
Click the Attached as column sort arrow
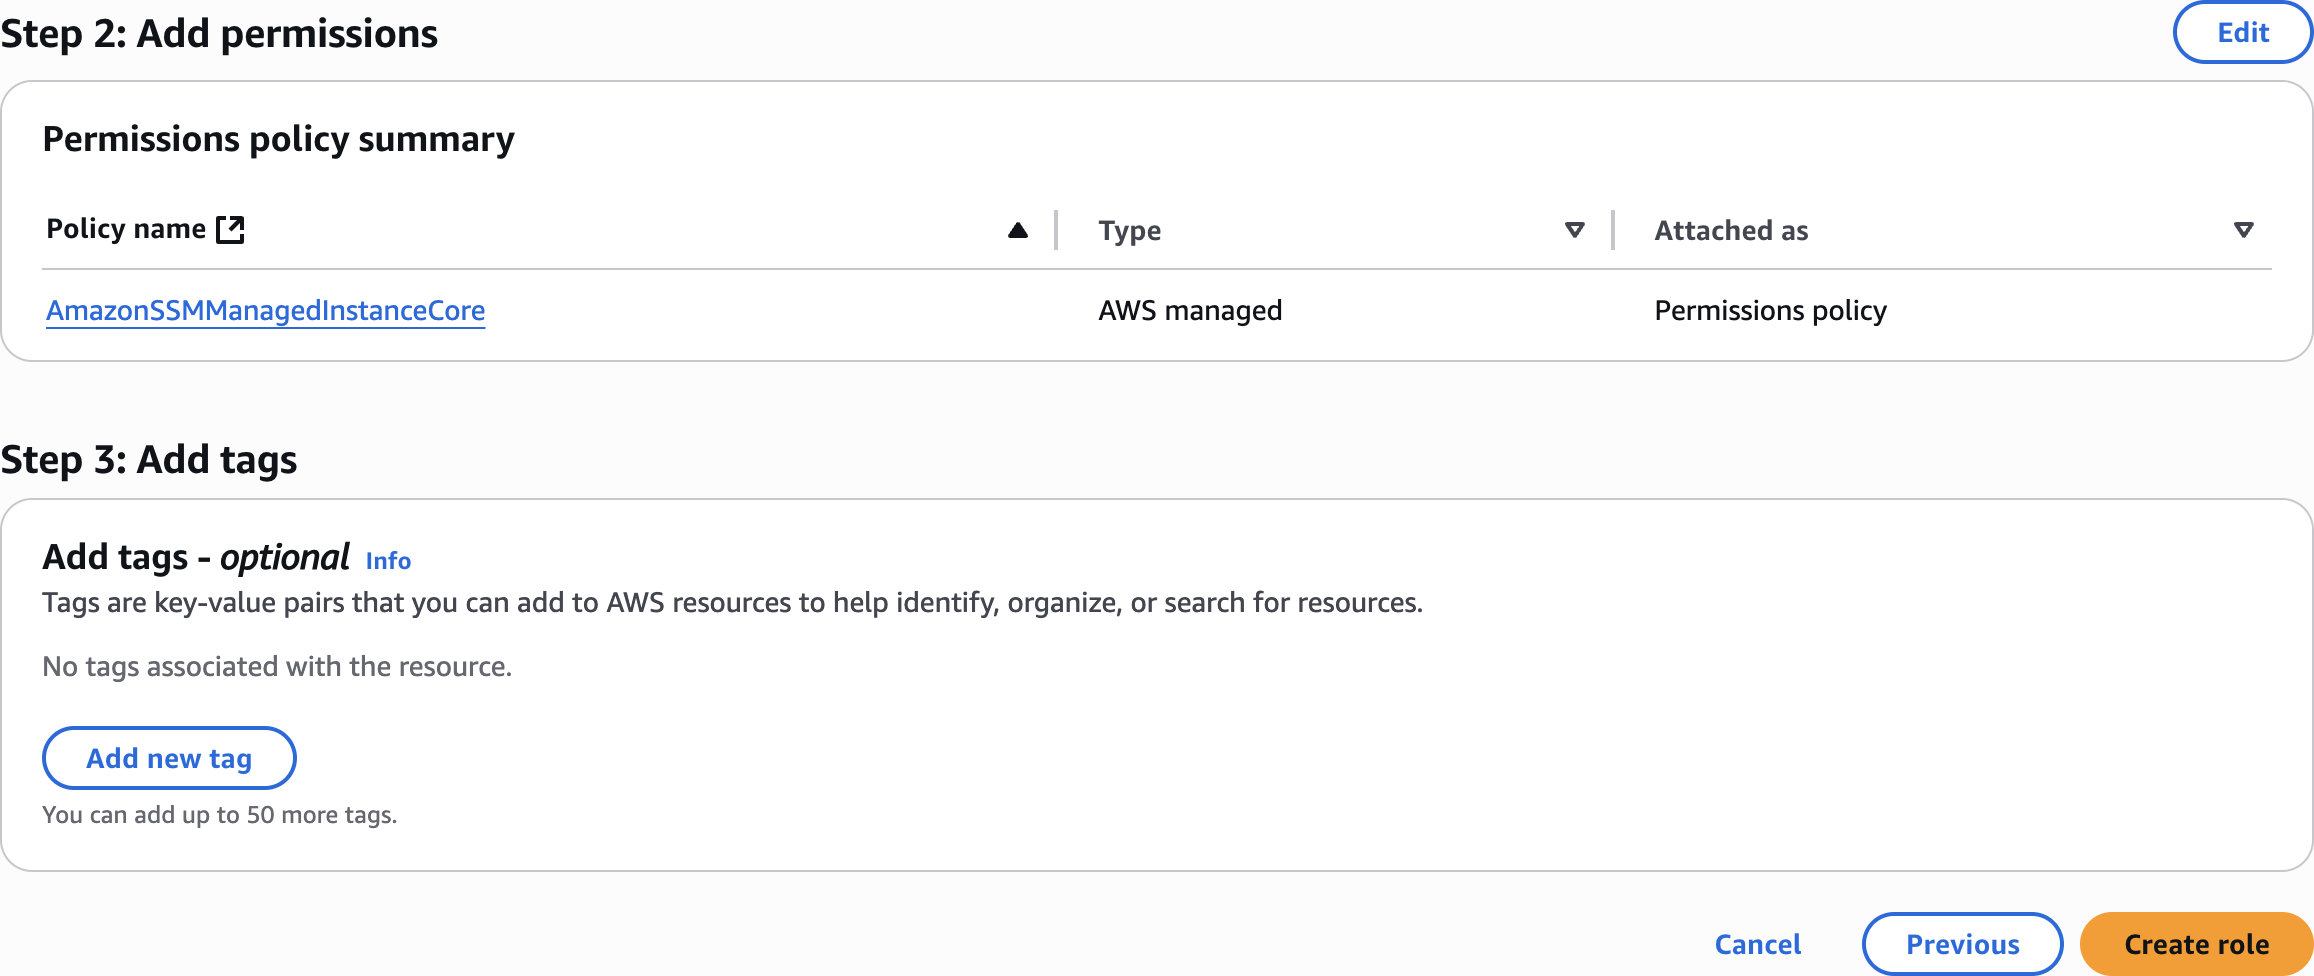(2243, 230)
